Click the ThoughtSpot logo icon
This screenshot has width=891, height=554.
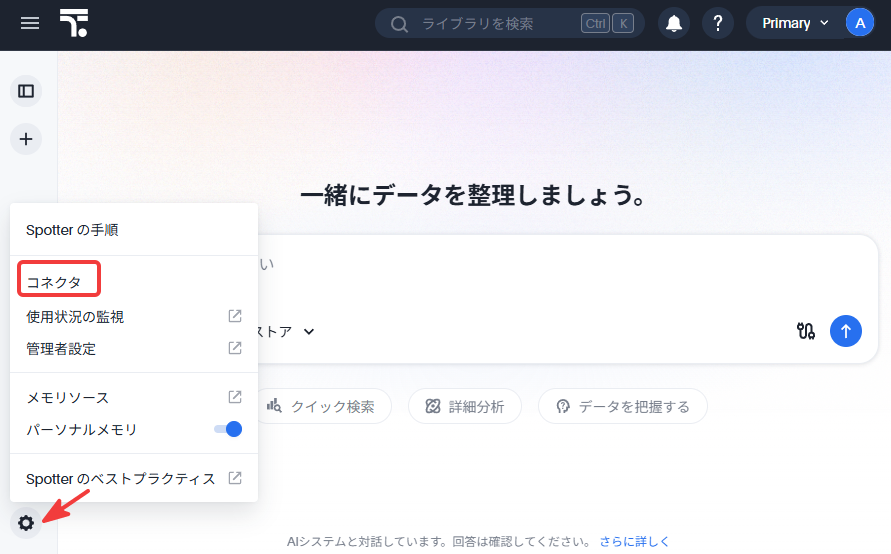click(74, 23)
